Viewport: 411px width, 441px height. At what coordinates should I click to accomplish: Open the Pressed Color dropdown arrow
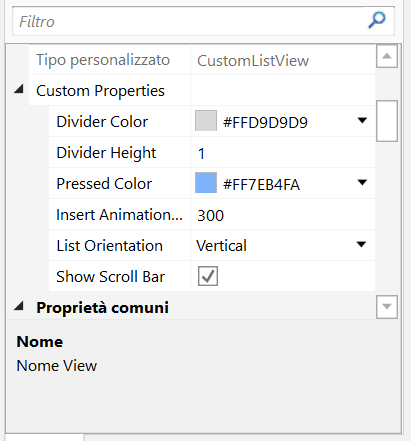(362, 182)
